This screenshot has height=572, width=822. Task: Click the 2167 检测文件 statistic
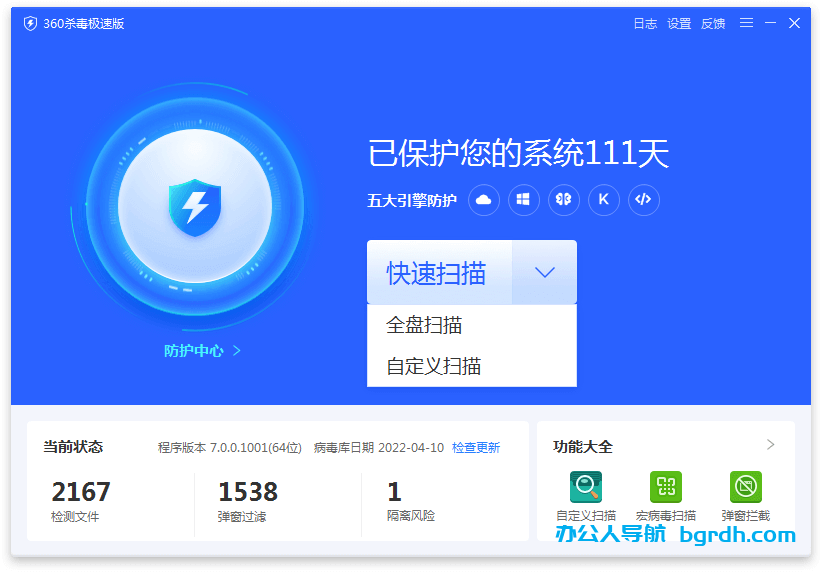click(x=81, y=501)
